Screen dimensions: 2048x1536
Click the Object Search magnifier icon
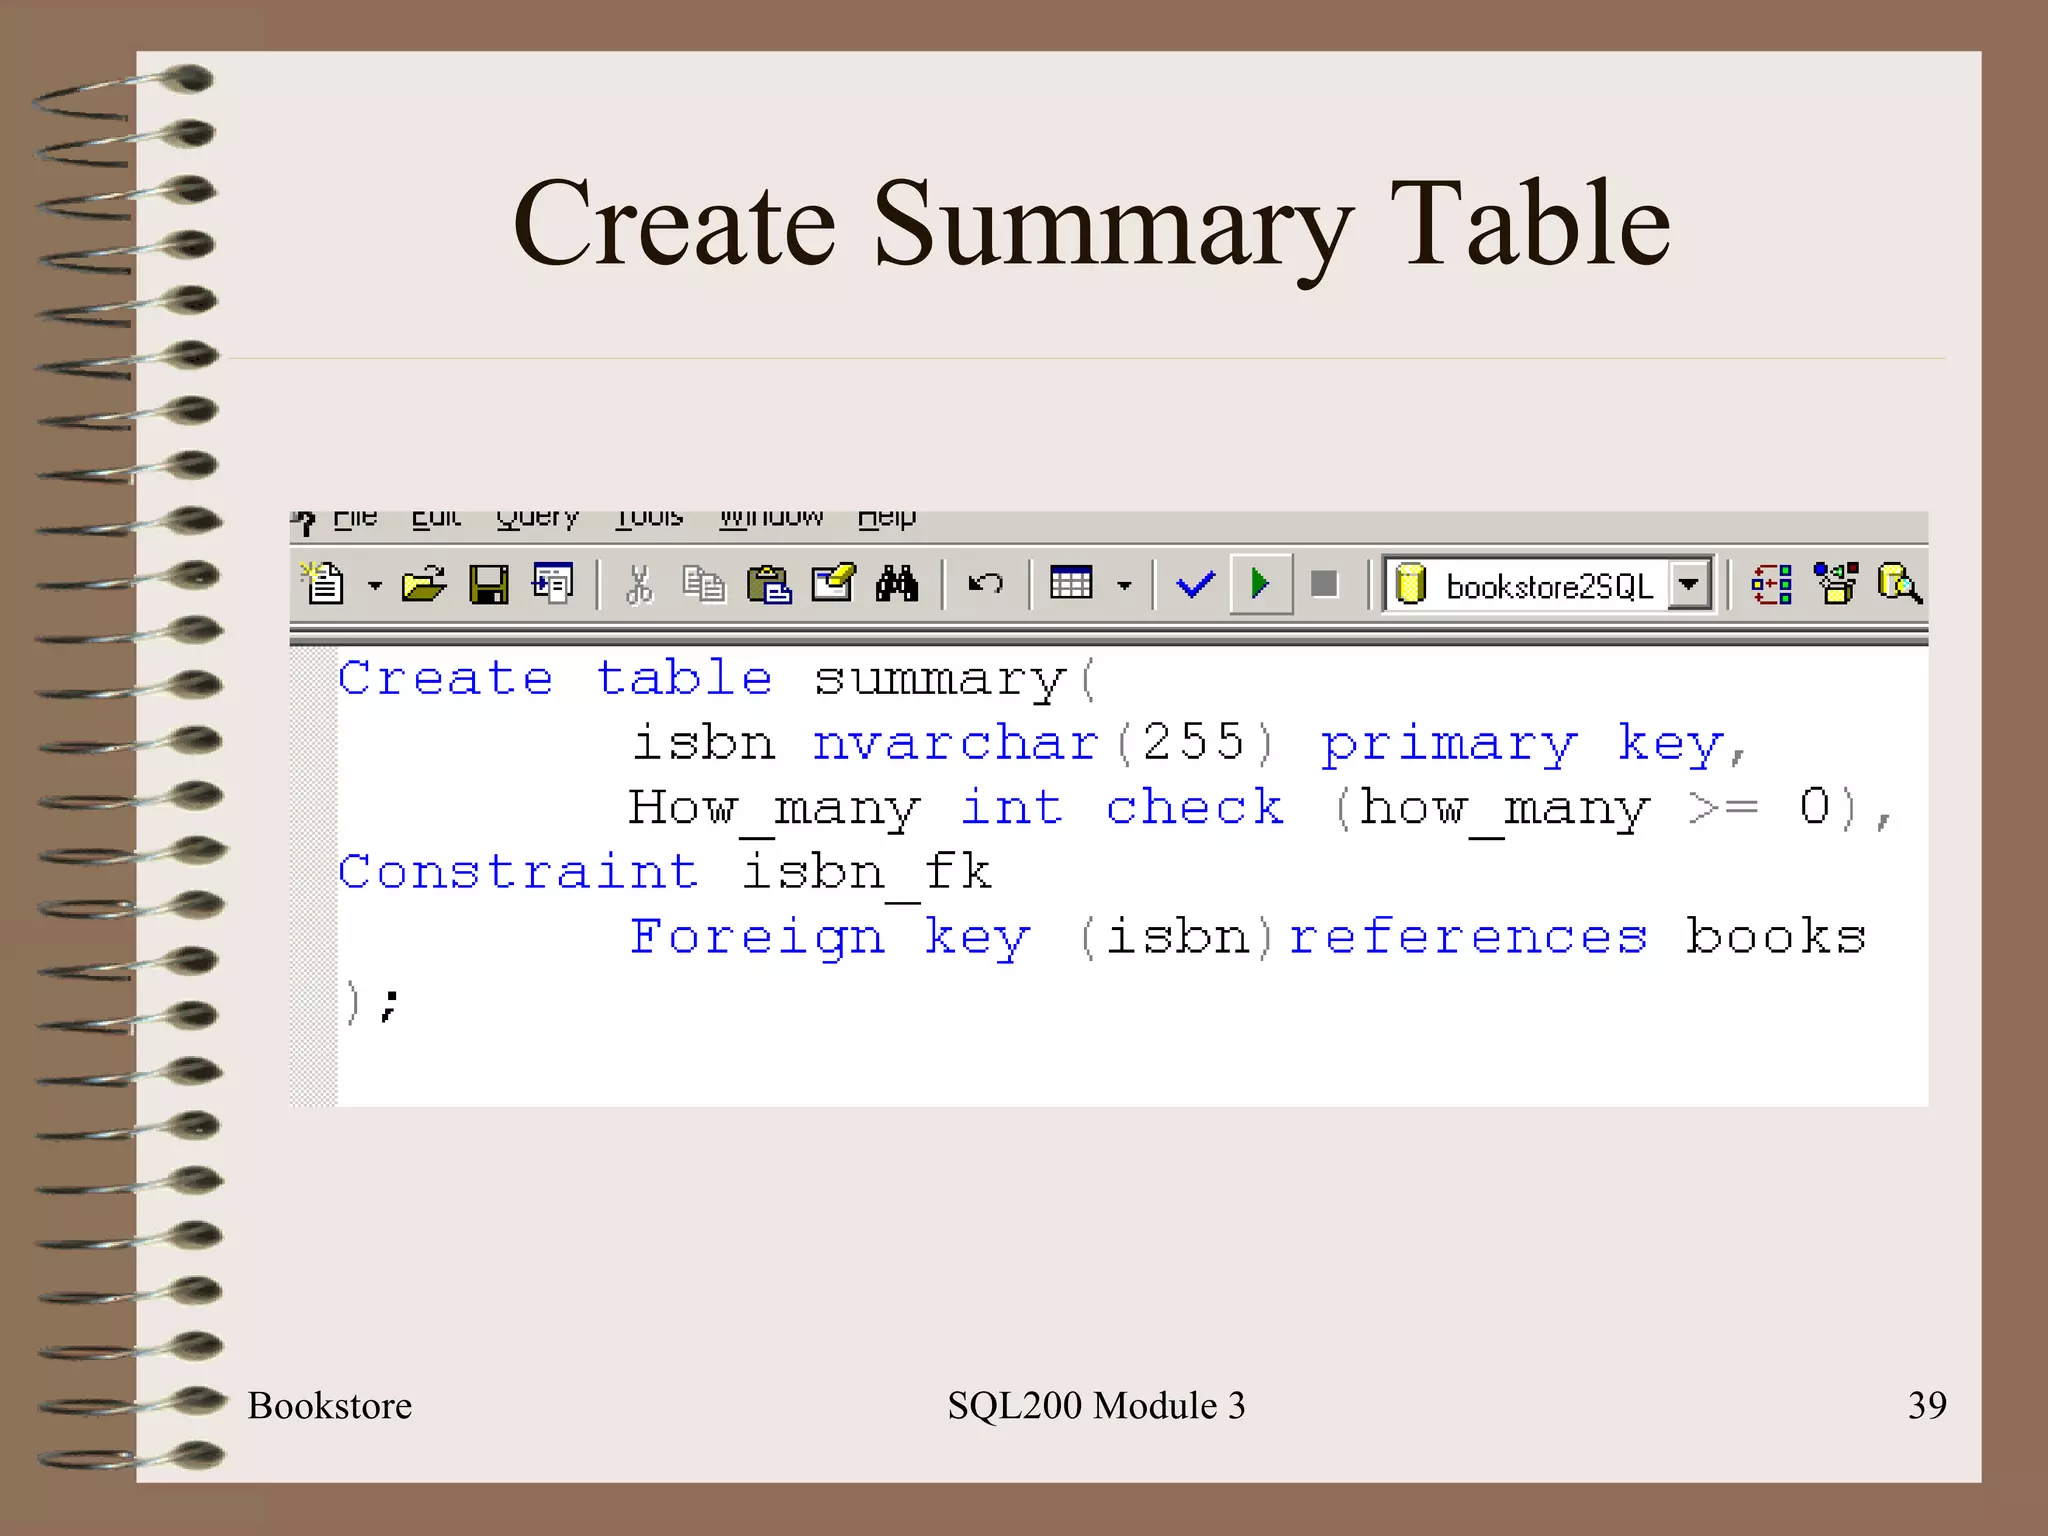1899,584
